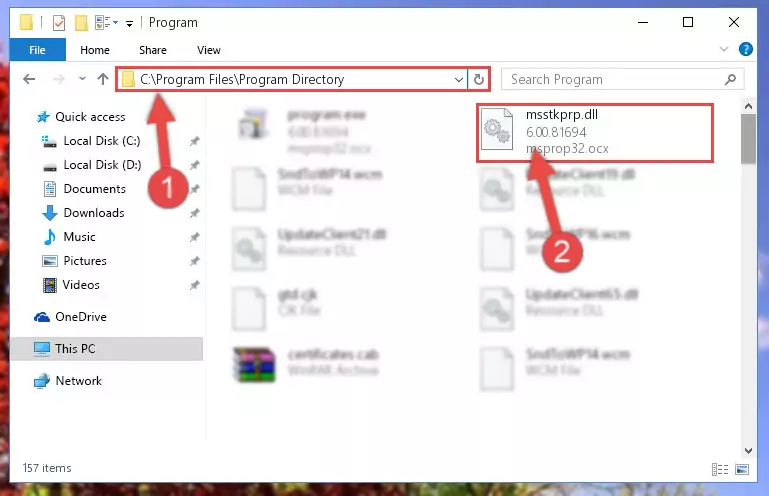Switch to the Home ribbon tab
The height and width of the screenshot is (496, 769).
pos(95,50)
